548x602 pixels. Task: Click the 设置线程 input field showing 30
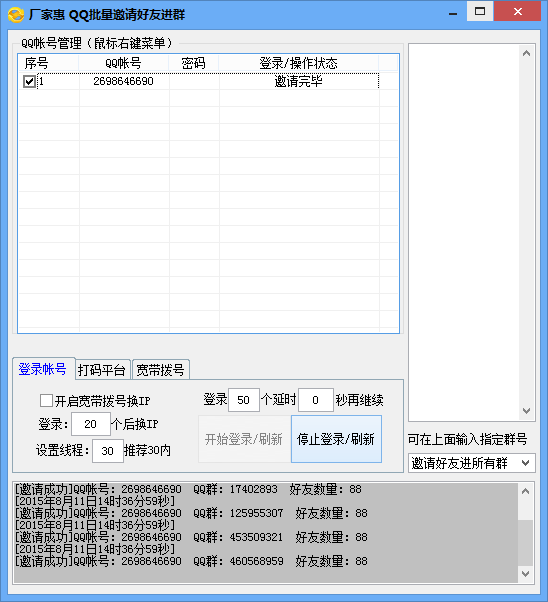point(108,451)
